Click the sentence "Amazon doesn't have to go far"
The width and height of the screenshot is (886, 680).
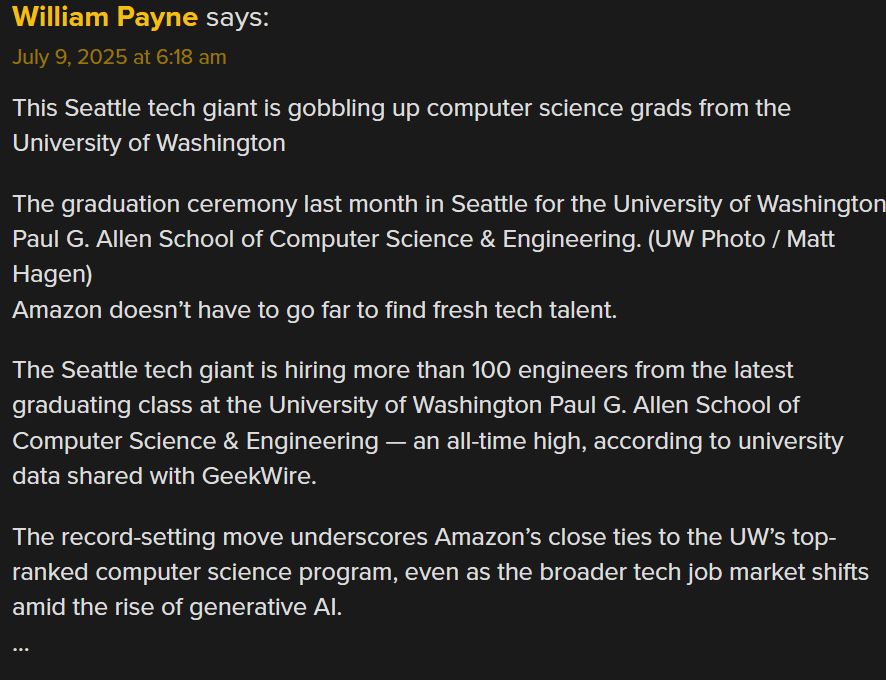tap(314, 310)
